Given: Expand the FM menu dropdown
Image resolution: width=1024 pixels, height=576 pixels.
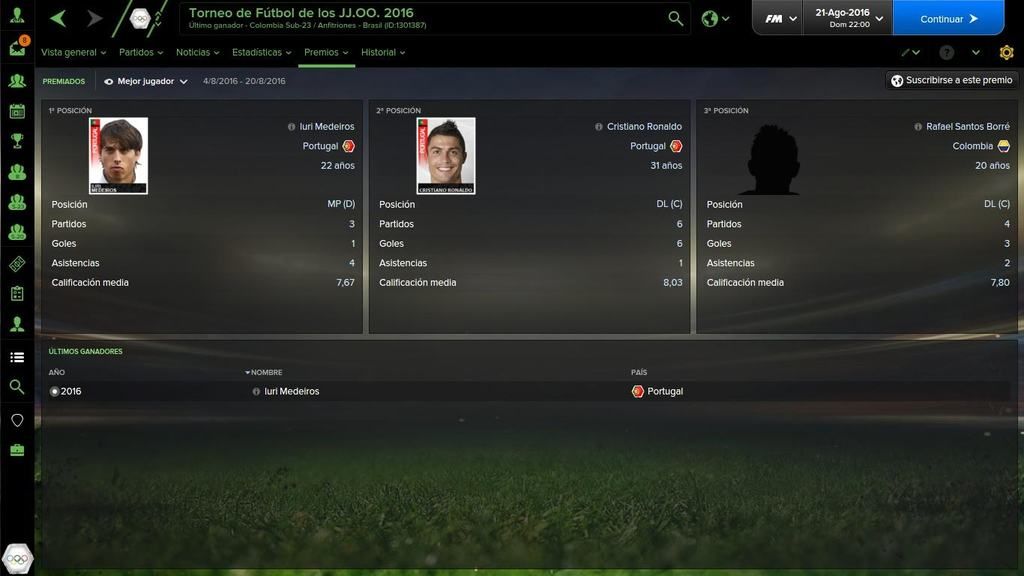Looking at the screenshot, I should (x=780, y=18).
